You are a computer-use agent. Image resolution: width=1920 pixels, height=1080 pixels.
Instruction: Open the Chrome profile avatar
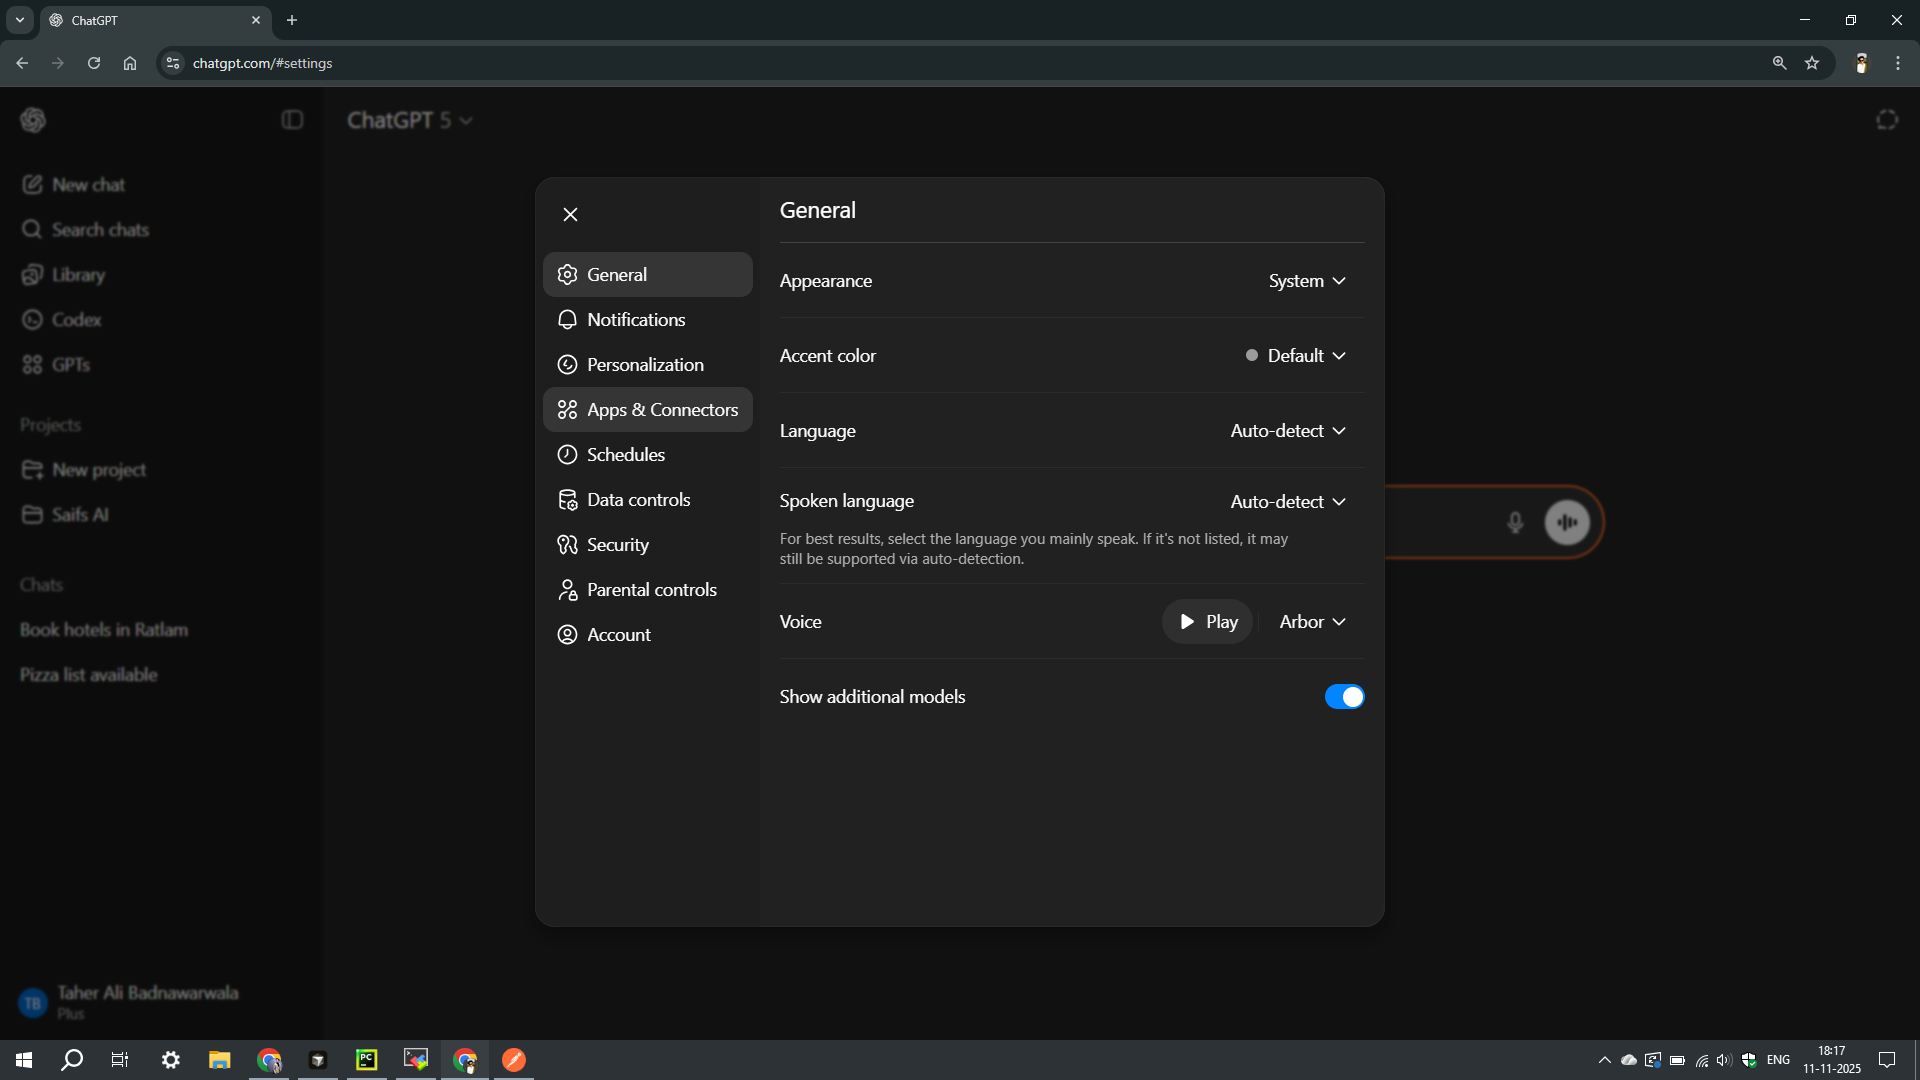click(x=1861, y=63)
